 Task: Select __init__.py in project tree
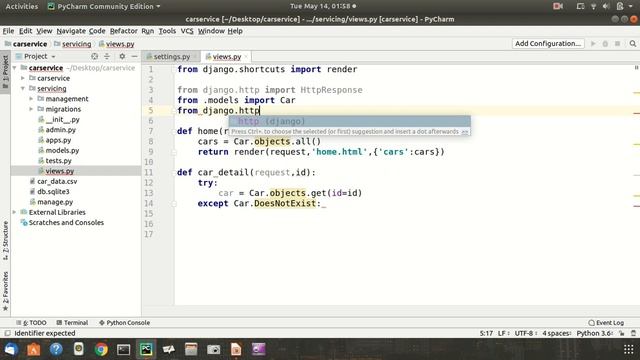point(62,120)
